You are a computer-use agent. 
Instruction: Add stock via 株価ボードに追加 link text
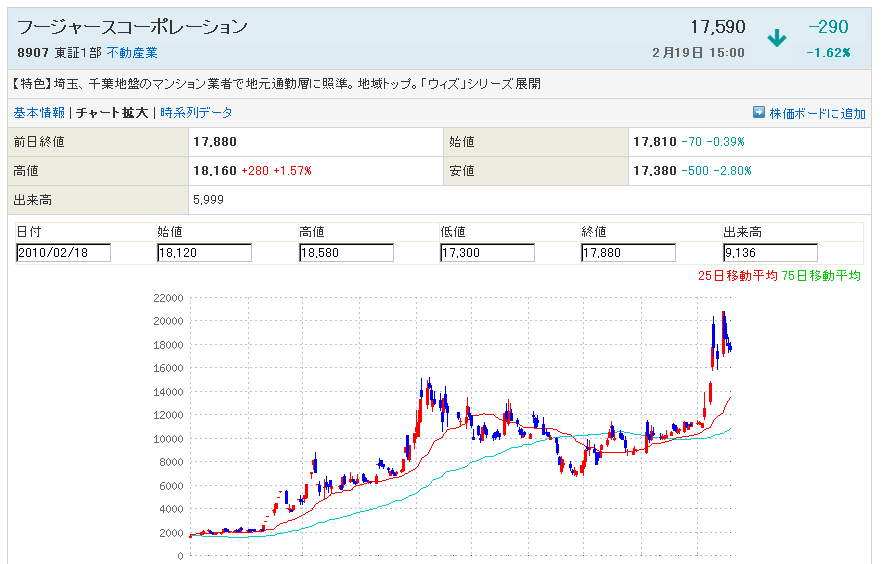(817, 113)
